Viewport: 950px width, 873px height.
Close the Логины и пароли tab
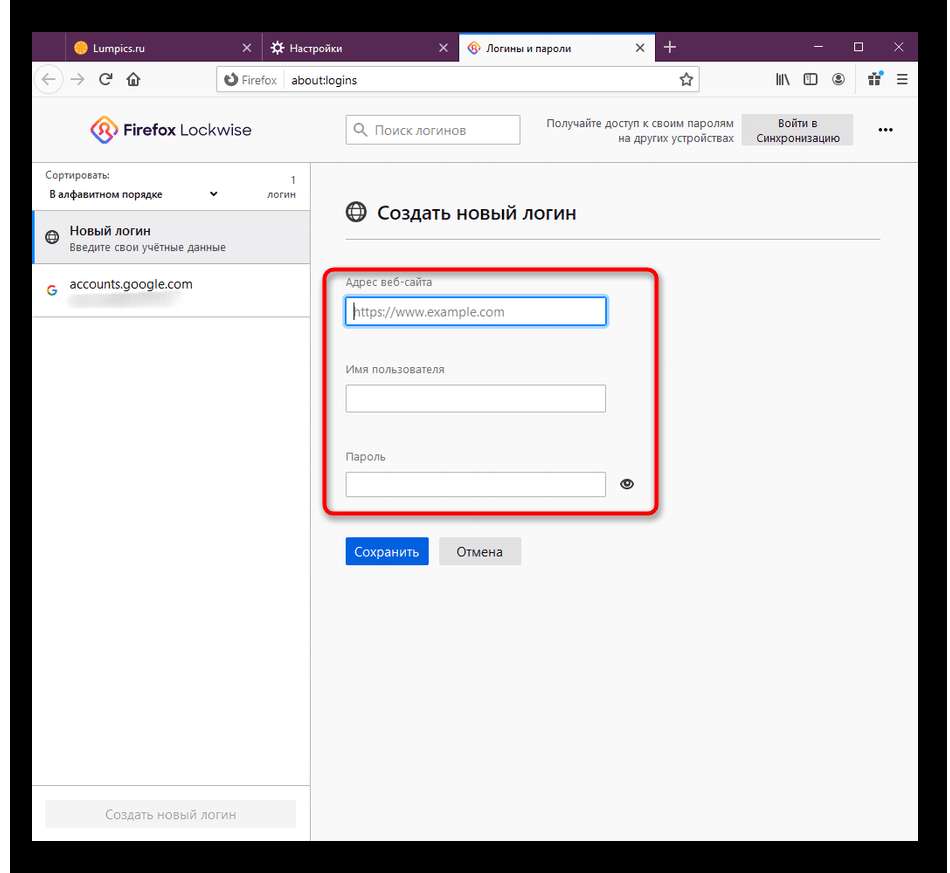640,48
